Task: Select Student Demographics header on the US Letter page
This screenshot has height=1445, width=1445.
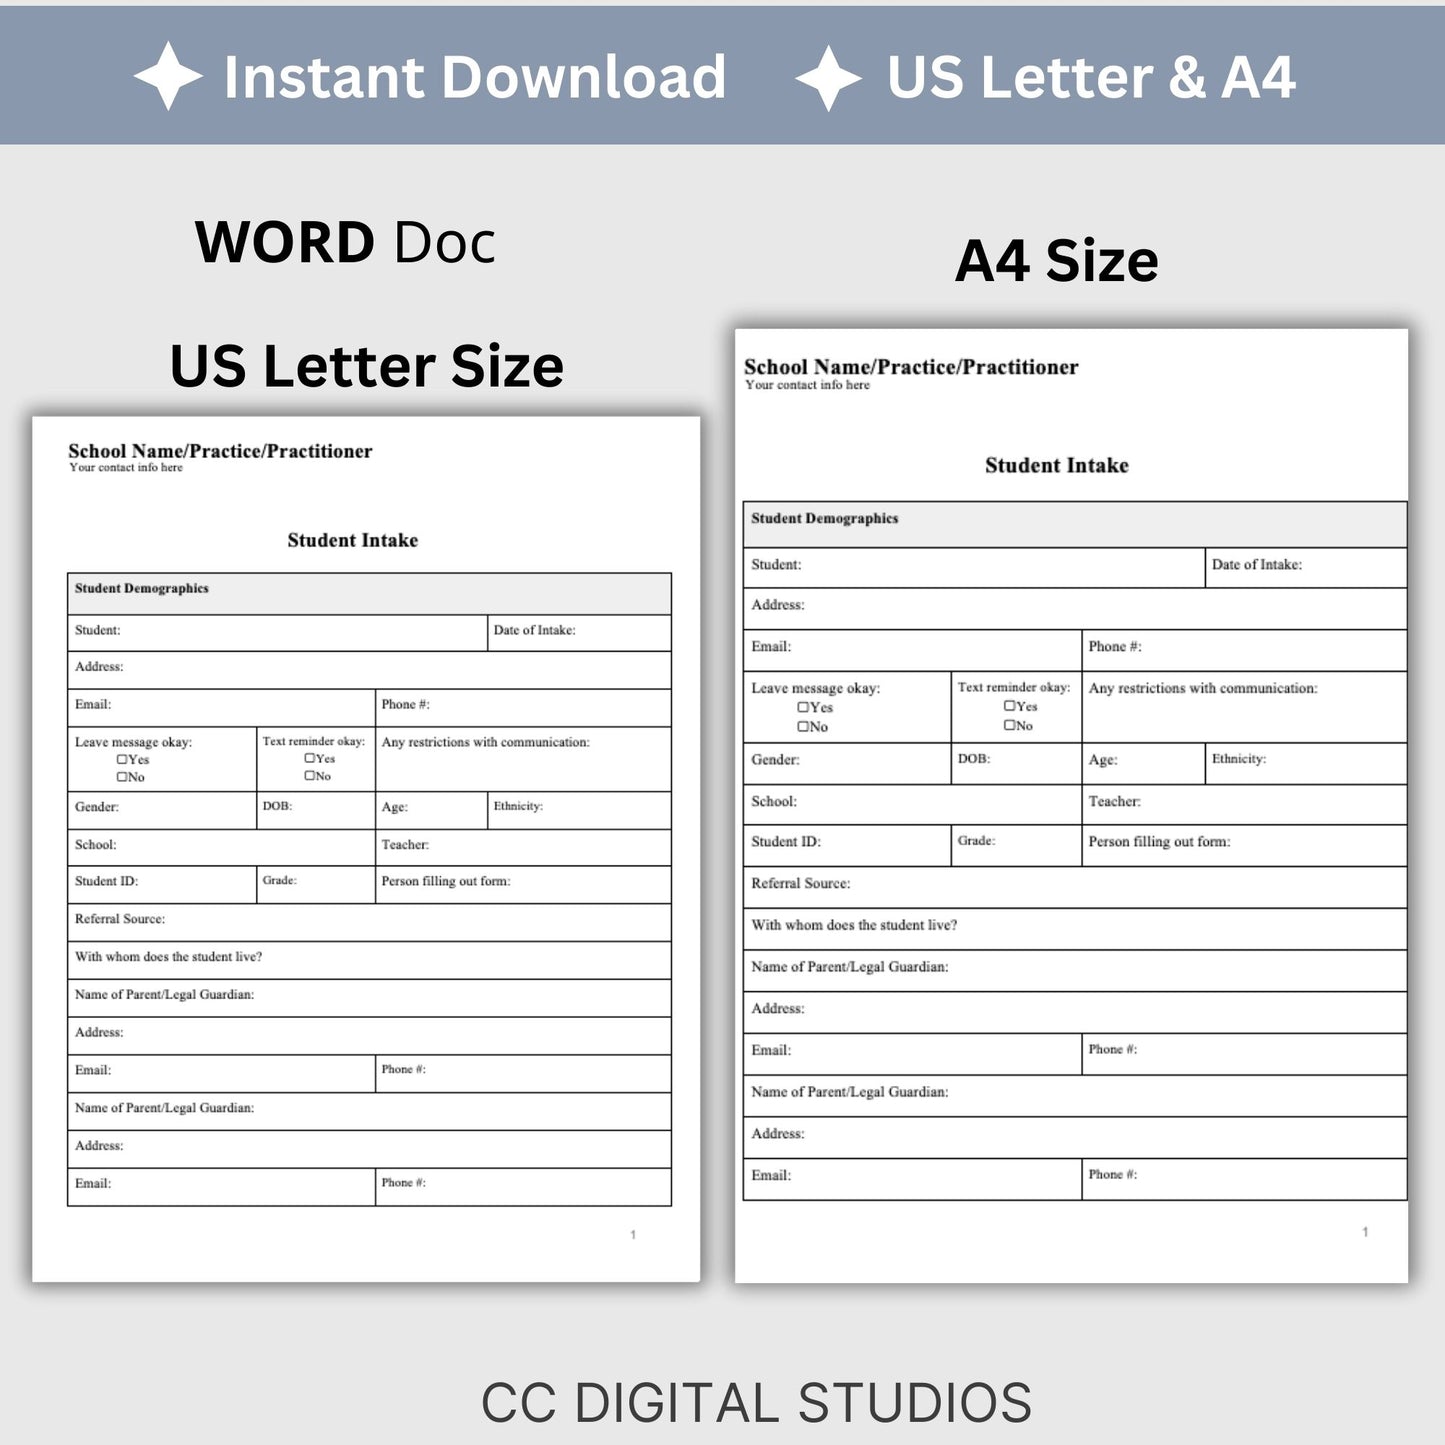Action: tap(369, 594)
